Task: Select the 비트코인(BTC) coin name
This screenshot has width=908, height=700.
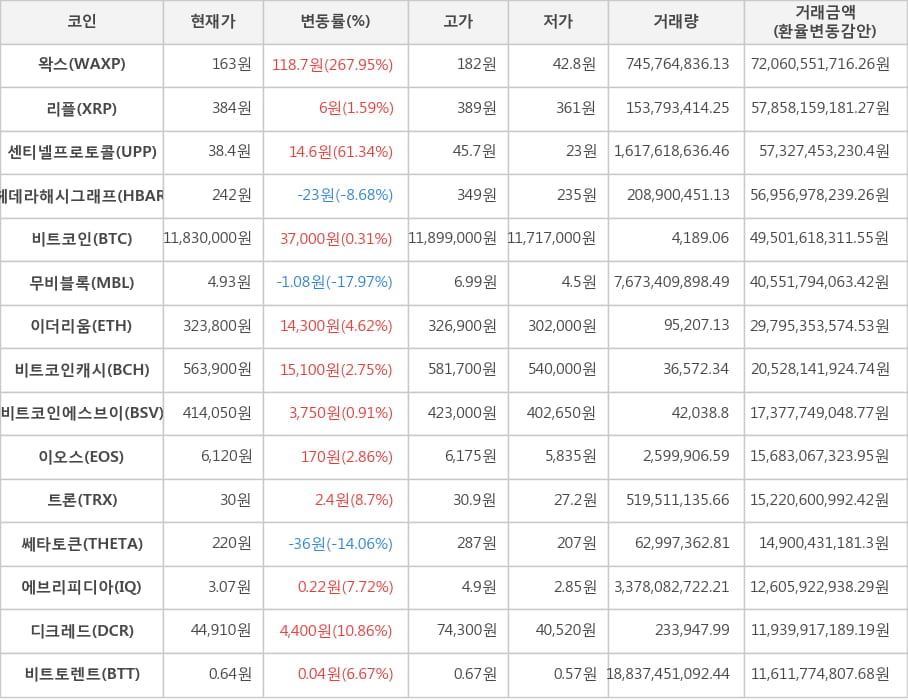Action: tap(82, 239)
